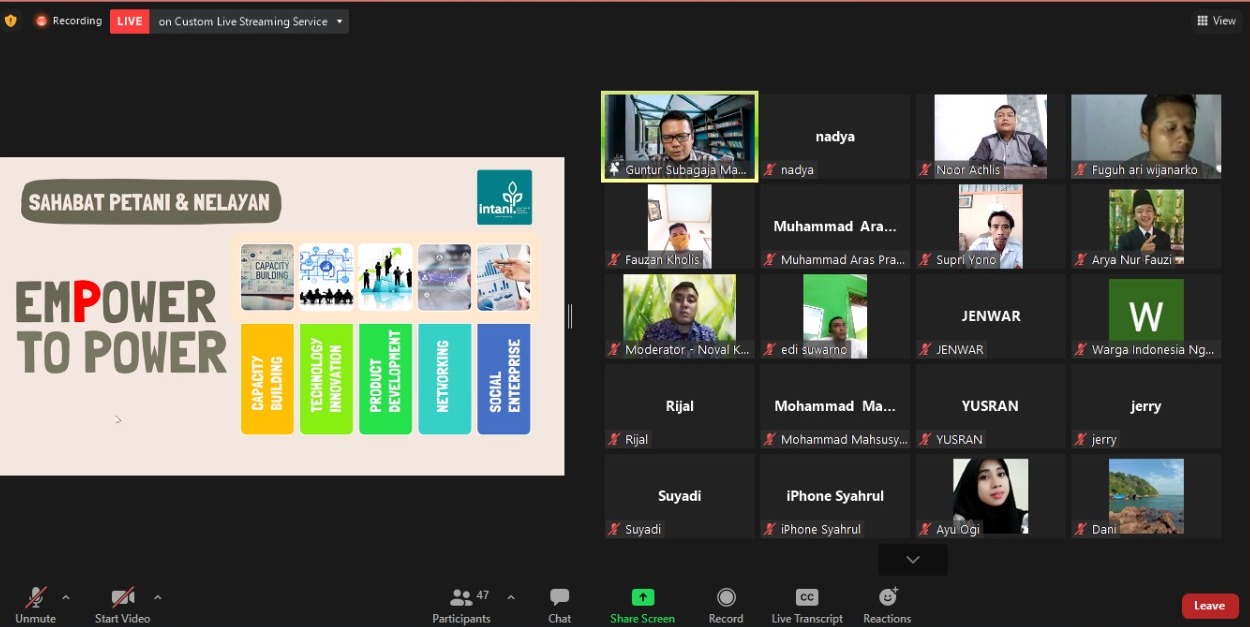Click the encryption shield icon
Screen dimensions: 1250x627
(x=11, y=21)
